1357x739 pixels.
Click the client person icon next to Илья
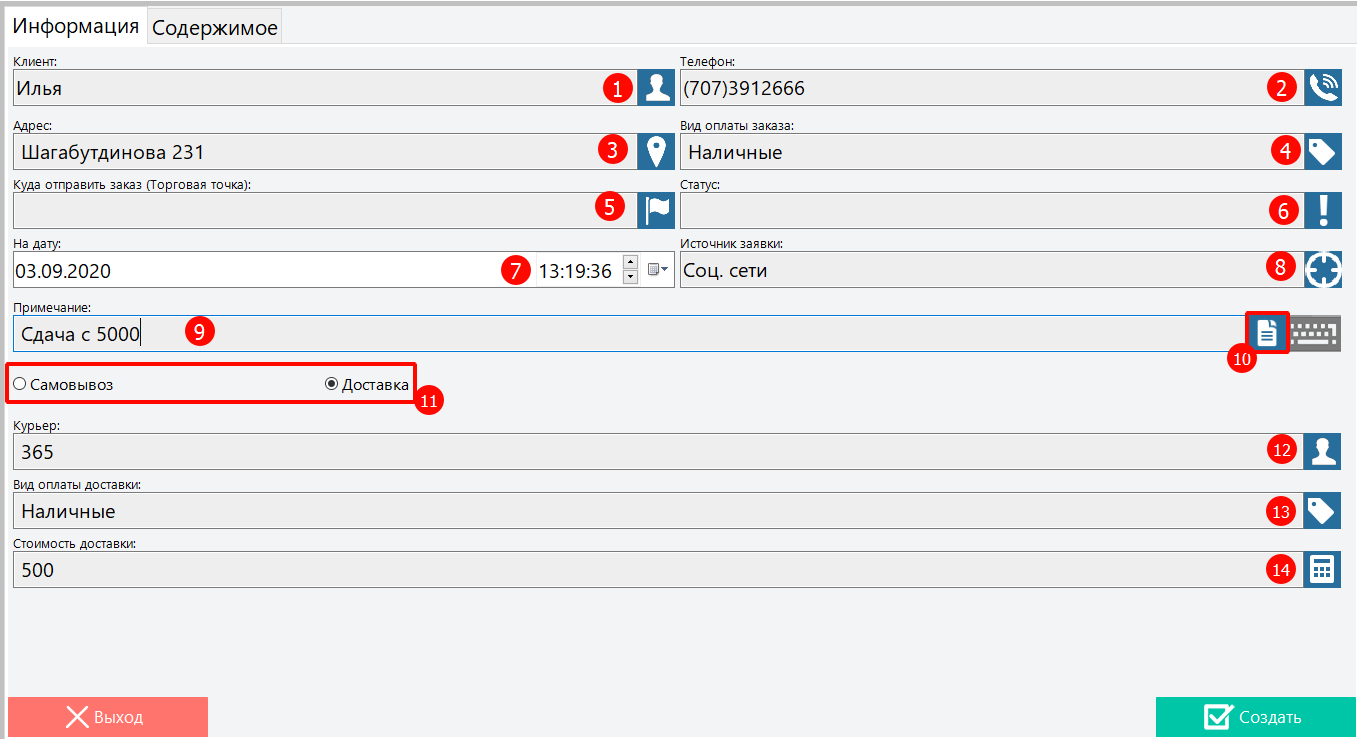pyautogui.click(x=656, y=89)
